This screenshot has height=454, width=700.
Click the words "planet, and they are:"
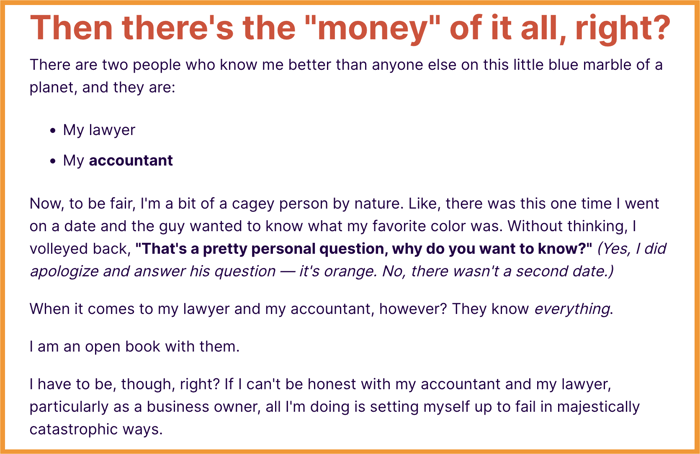[102, 87]
